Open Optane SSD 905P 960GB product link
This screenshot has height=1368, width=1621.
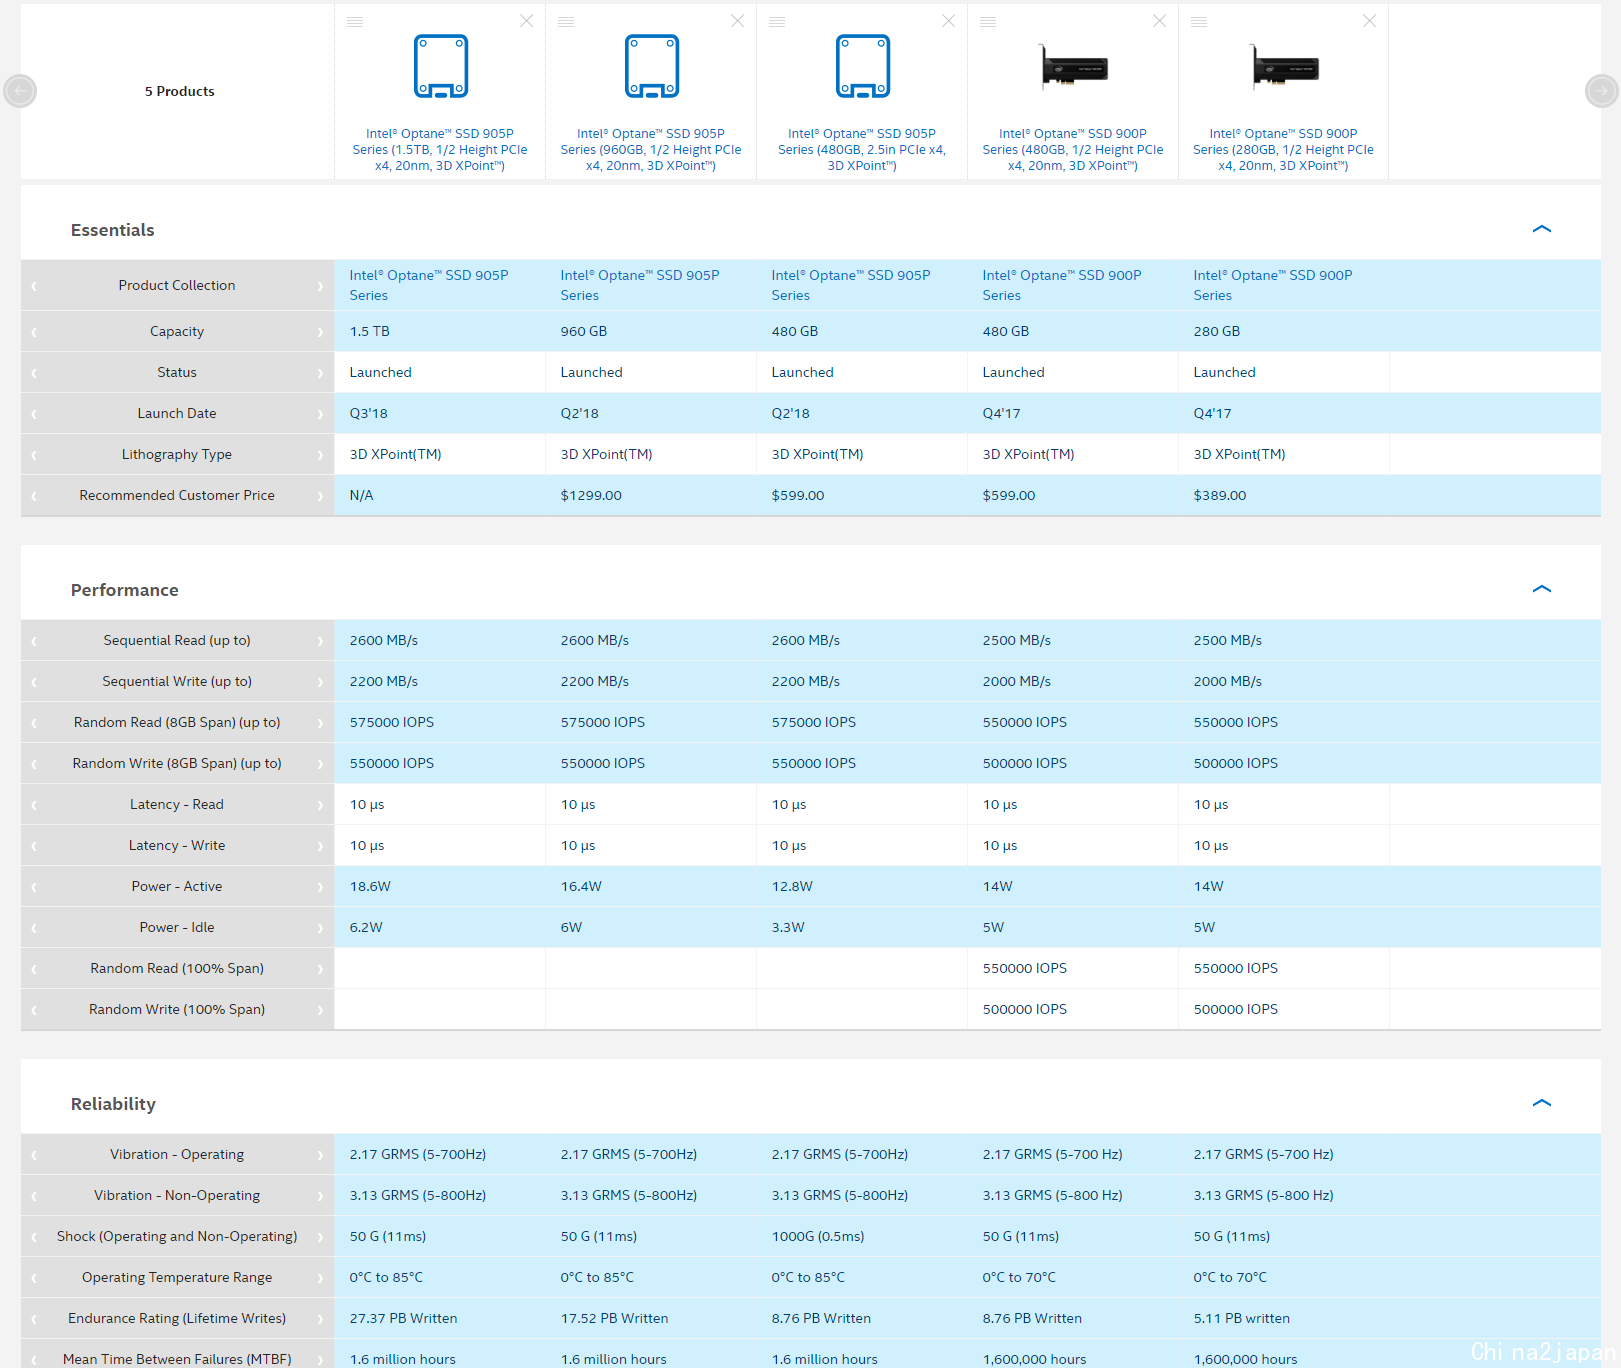pos(651,149)
